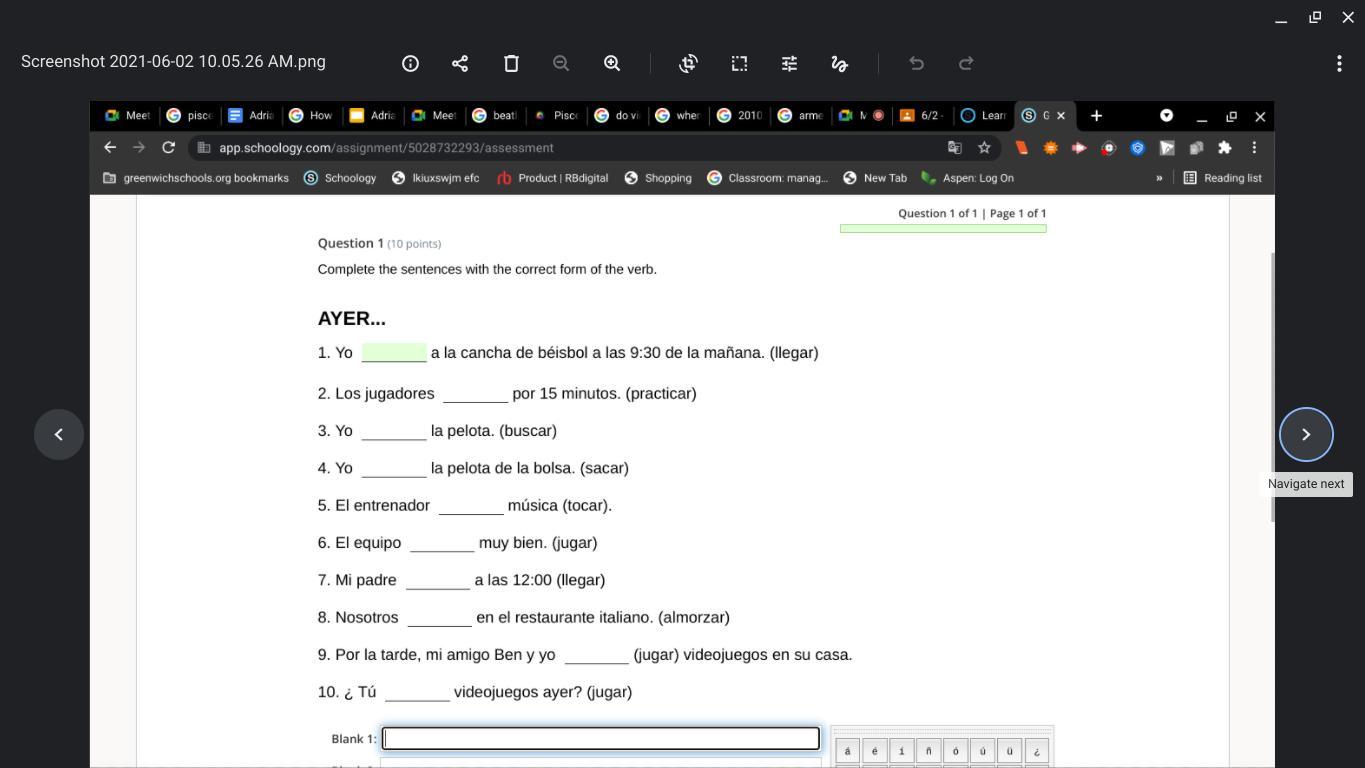Click the Blank 1 answer field
This screenshot has height=768, width=1365.
click(601, 738)
